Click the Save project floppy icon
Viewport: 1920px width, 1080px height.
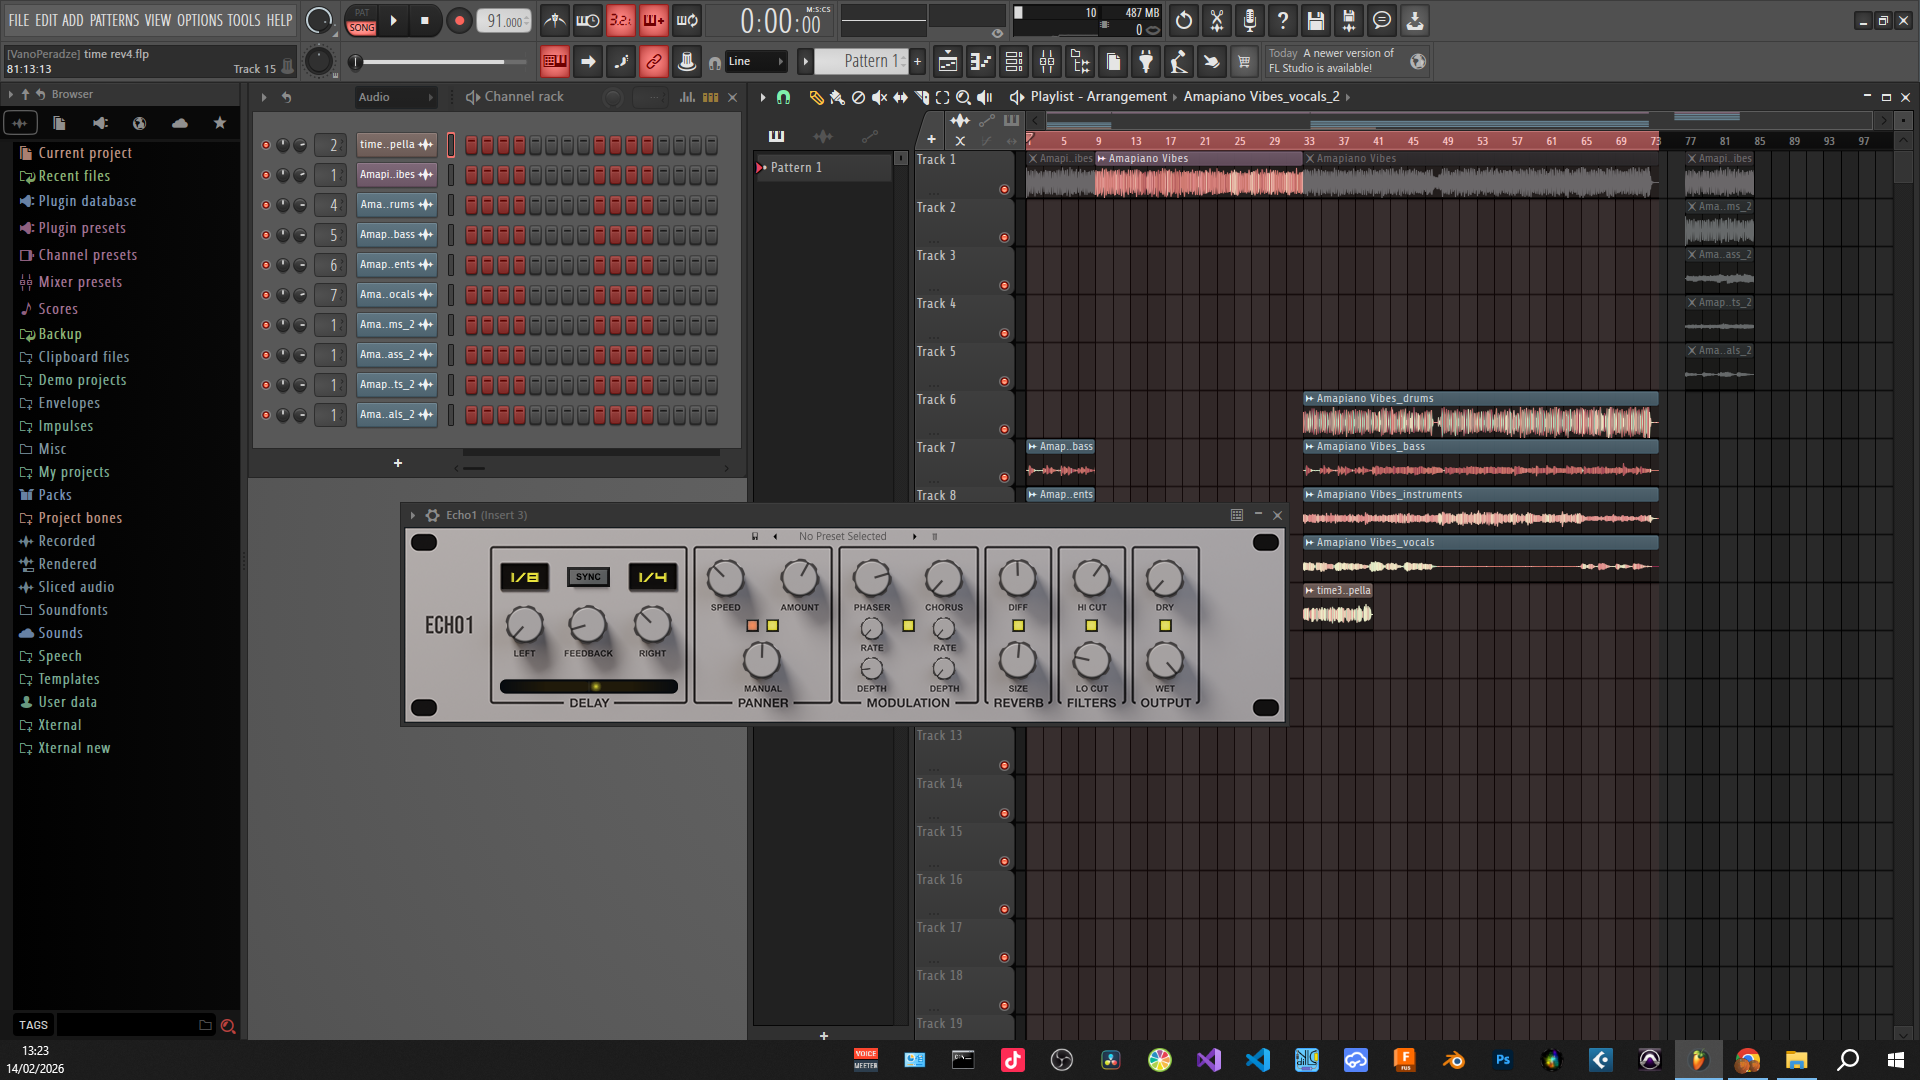coord(1315,20)
